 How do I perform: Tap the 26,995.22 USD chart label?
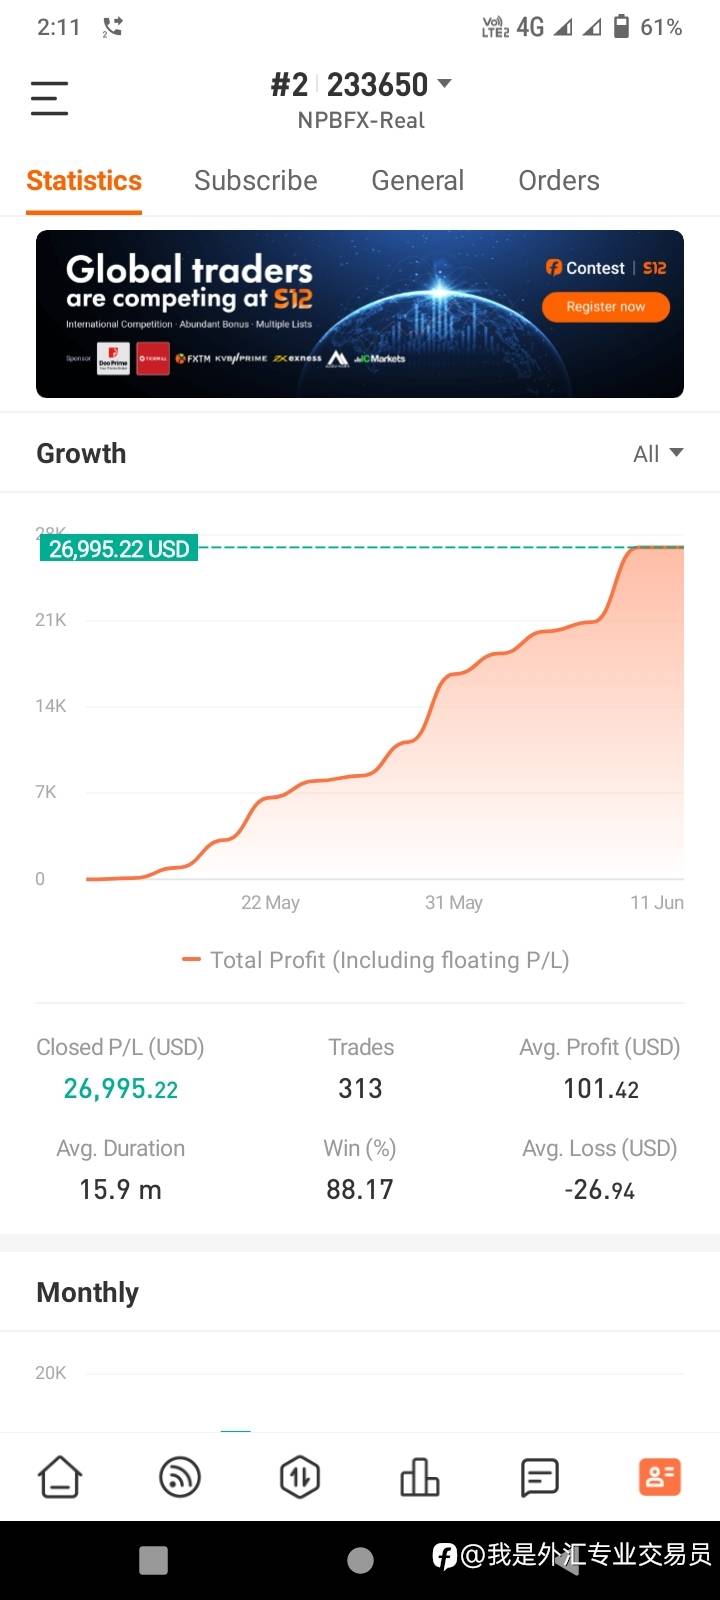(119, 549)
